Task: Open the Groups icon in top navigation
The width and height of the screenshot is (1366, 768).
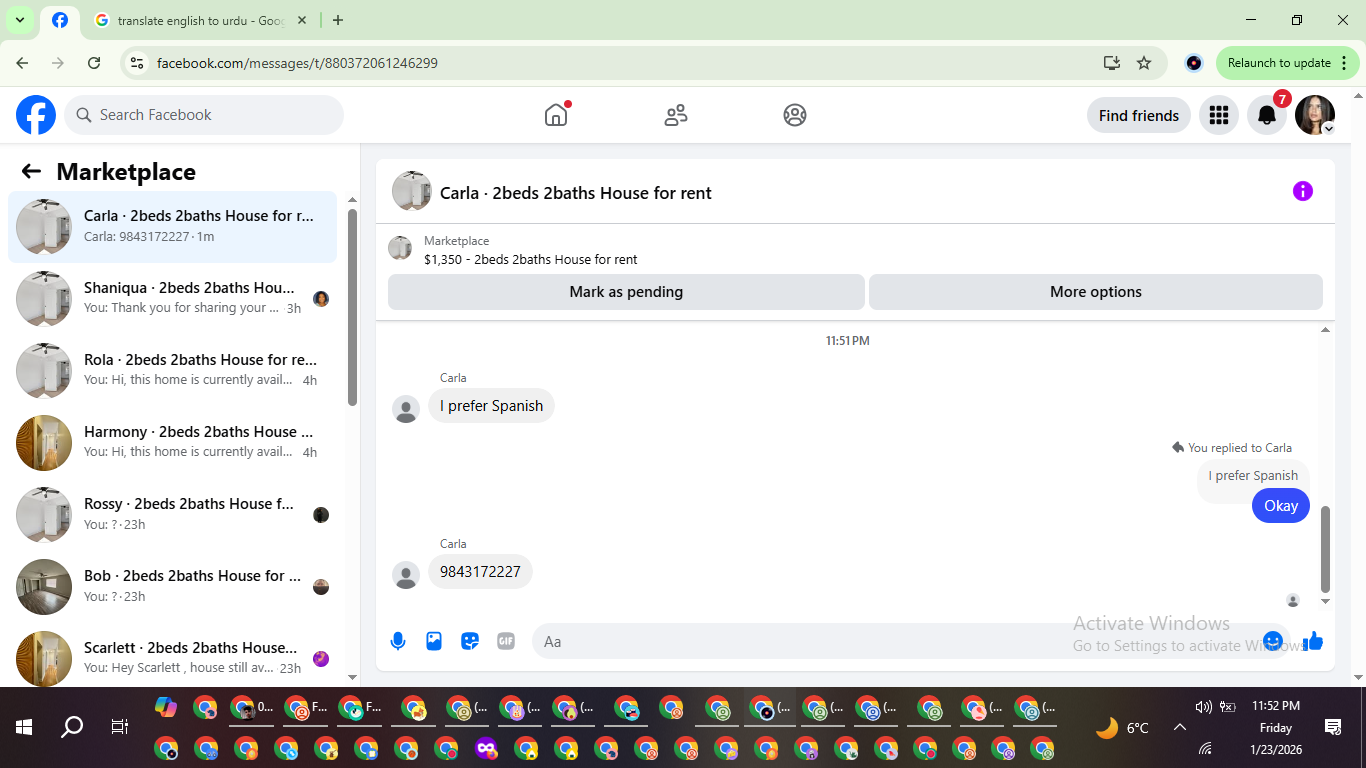Action: pyautogui.click(x=795, y=115)
